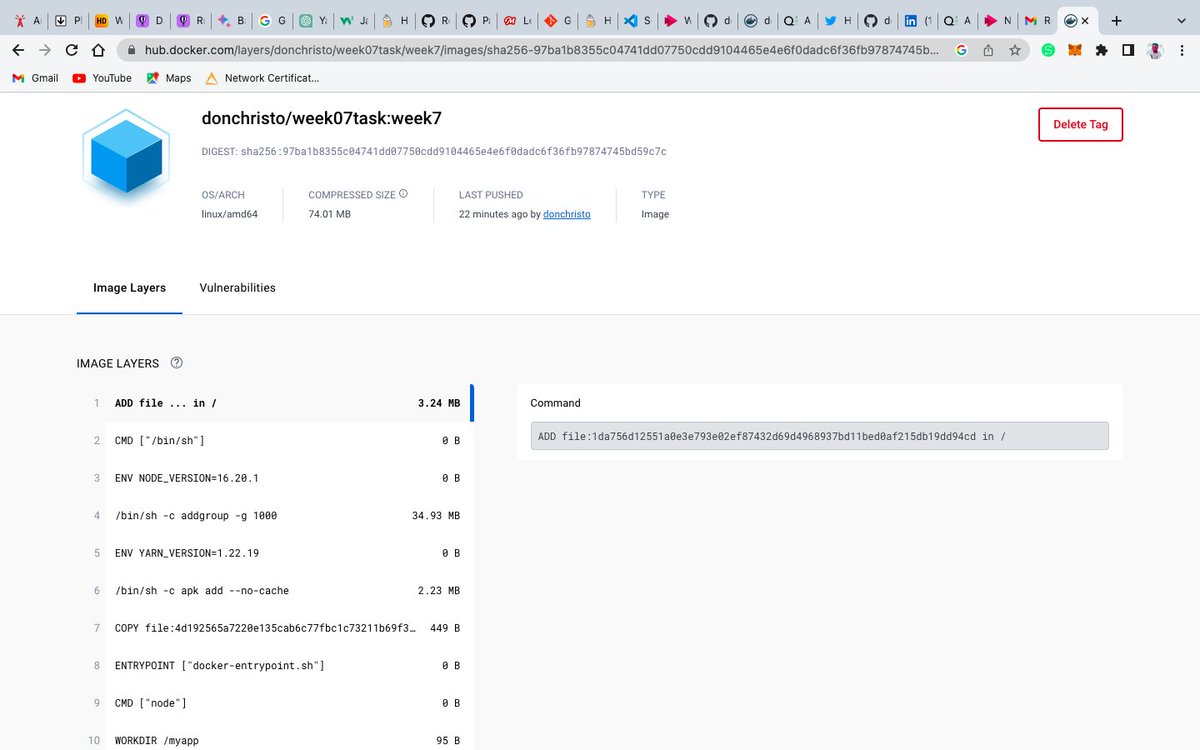The width and height of the screenshot is (1200, 750).
Task: Select the Image Layers tab
Action: (x=130, y=288)
